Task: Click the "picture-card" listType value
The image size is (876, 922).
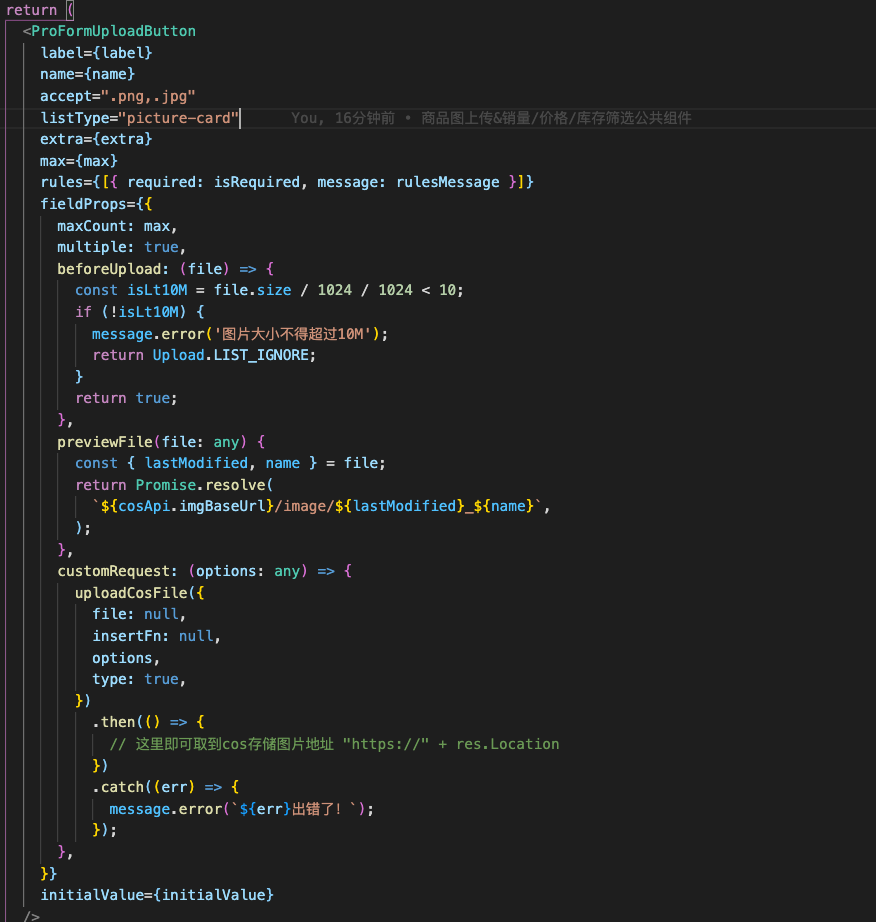Action: [179, 118]
